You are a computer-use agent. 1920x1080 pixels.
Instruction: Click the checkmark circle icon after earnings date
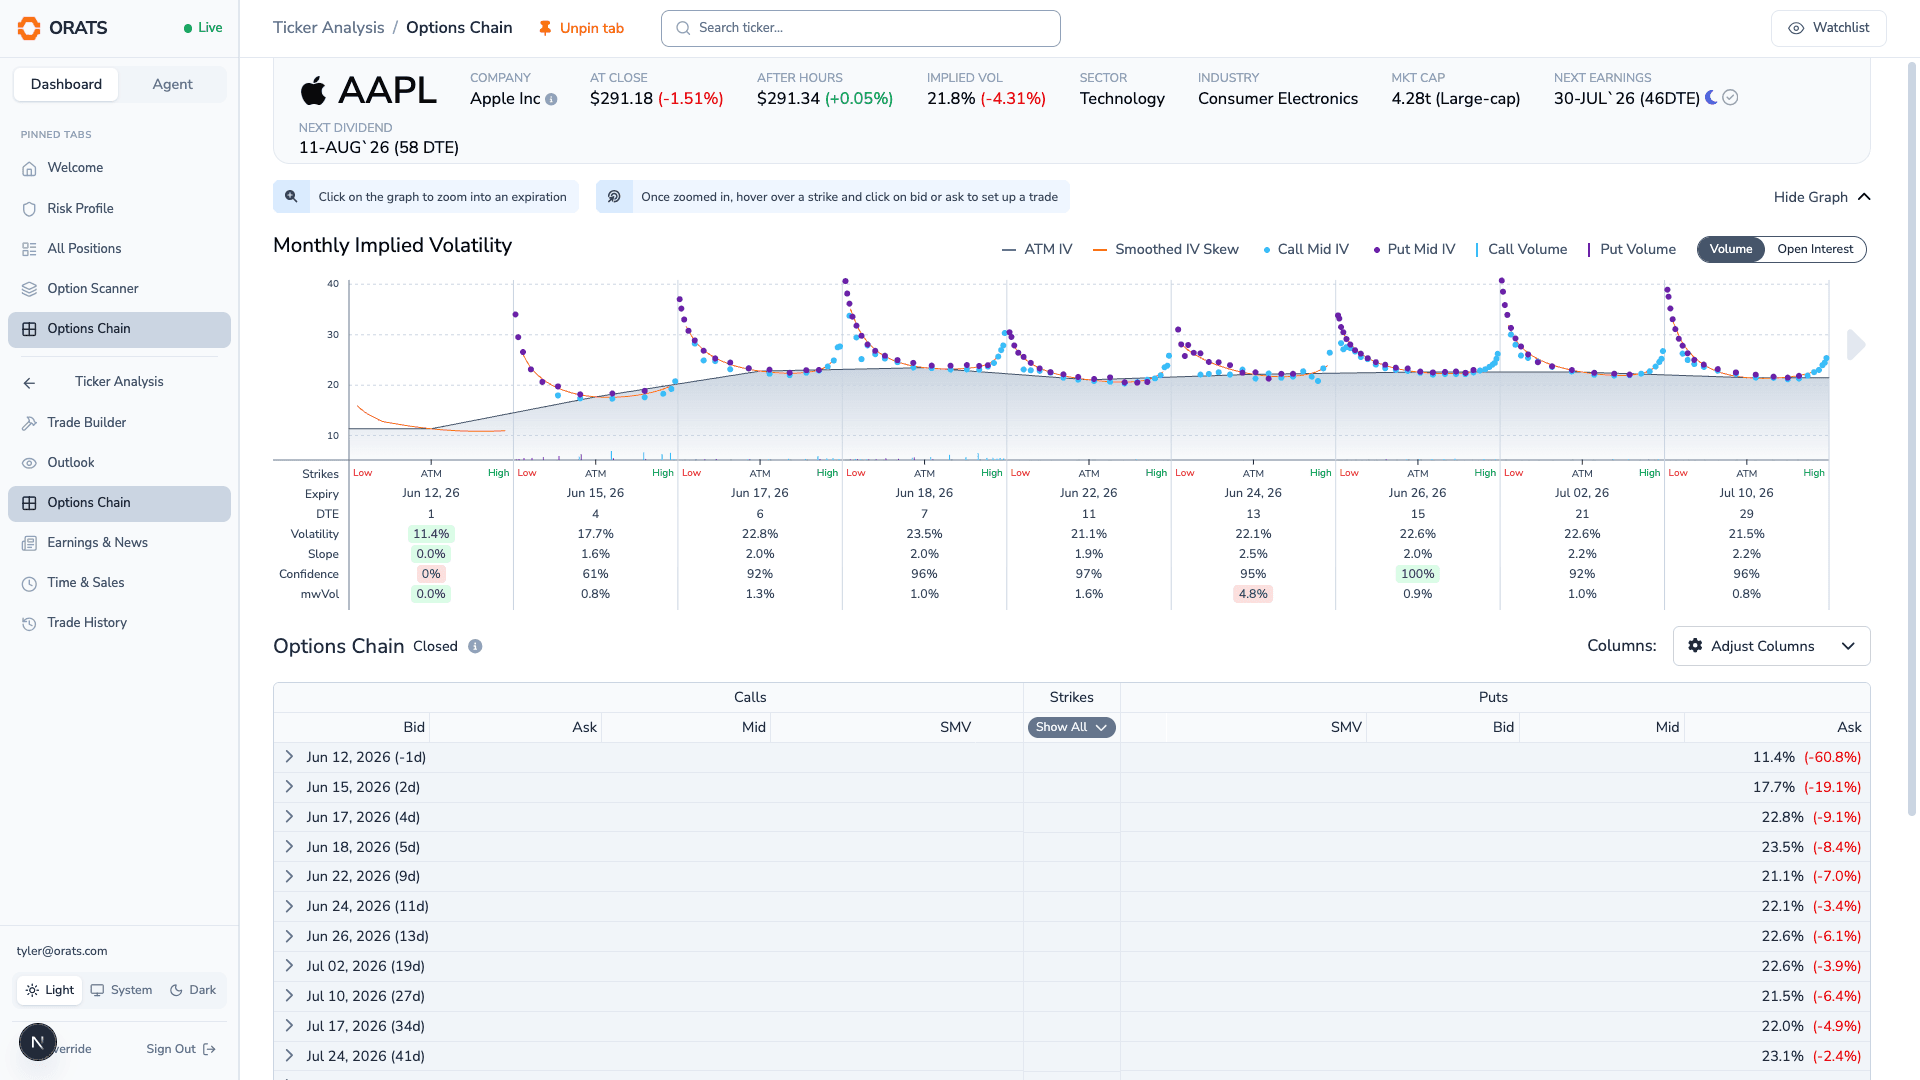point(1730,98)
